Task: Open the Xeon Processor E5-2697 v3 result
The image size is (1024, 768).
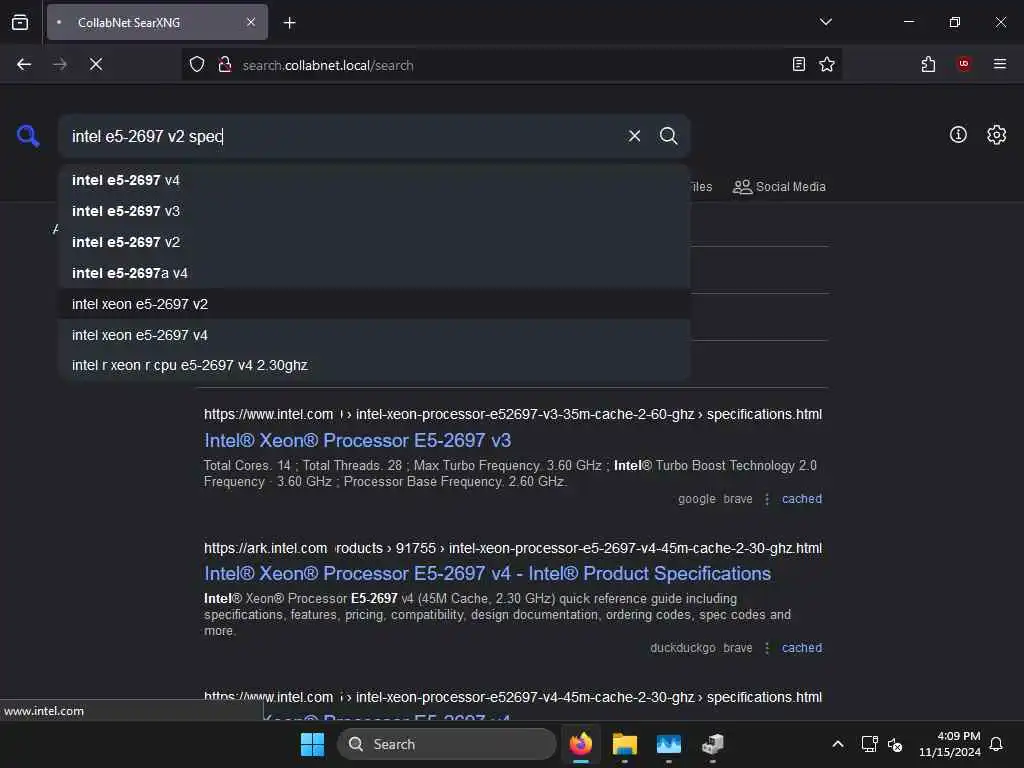Action: (x=357, y=440)
